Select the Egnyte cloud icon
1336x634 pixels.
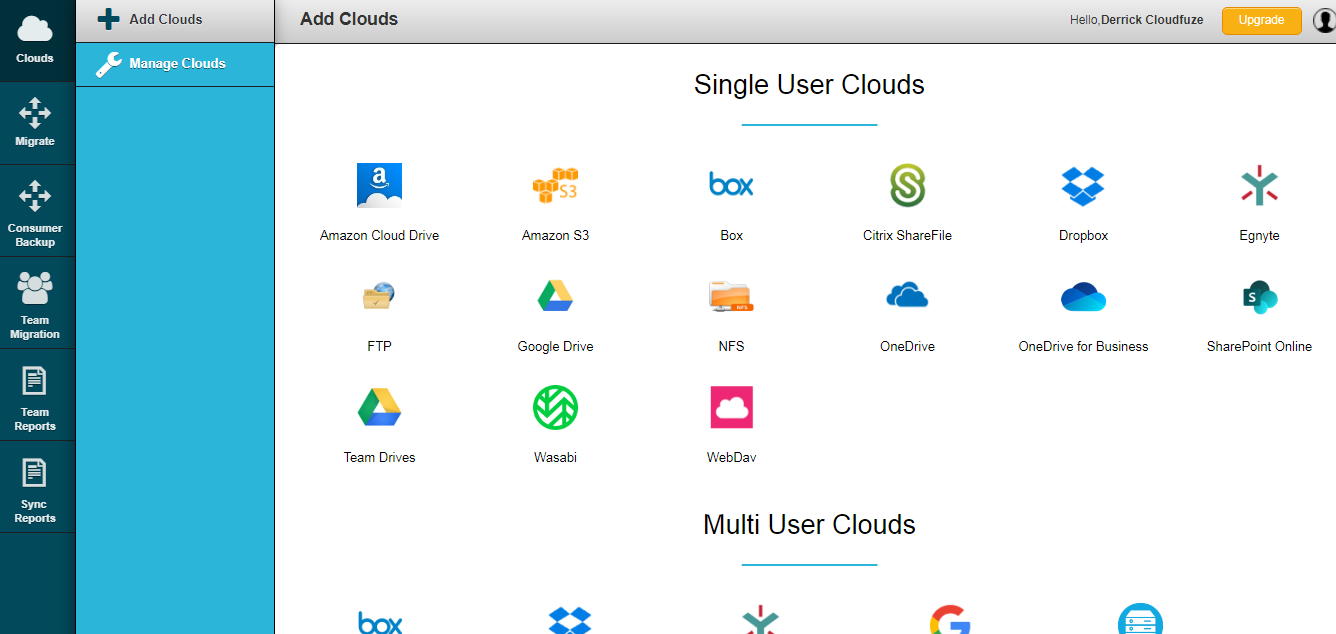tap(1259, 185)
